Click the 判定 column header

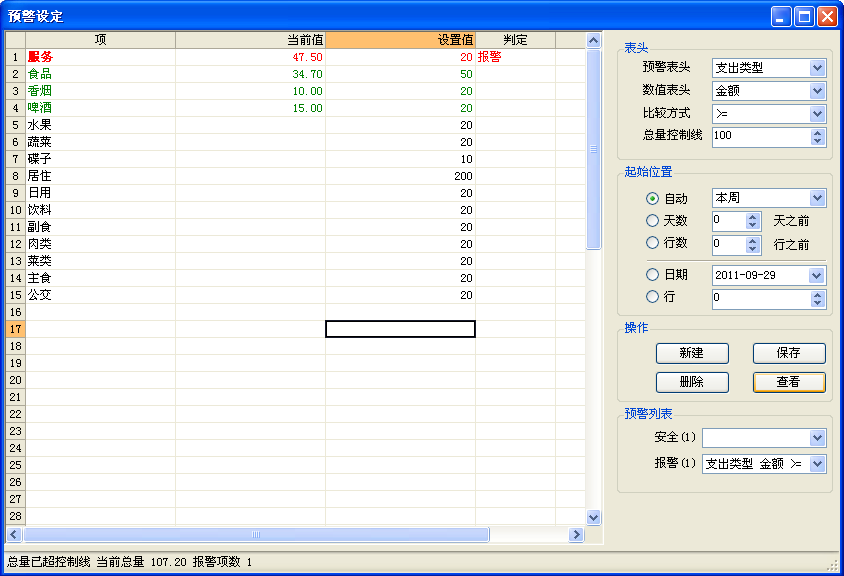click(x=516, y=40)
